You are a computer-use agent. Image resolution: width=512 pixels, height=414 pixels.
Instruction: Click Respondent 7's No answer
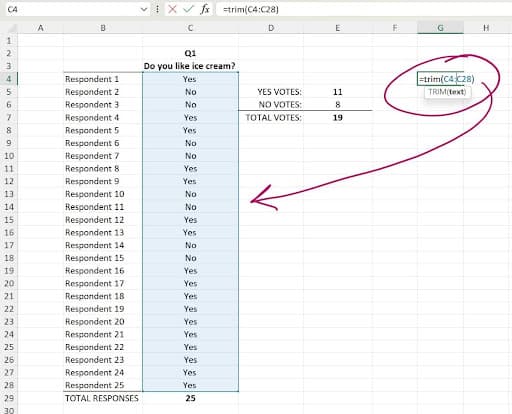point(190,156)
